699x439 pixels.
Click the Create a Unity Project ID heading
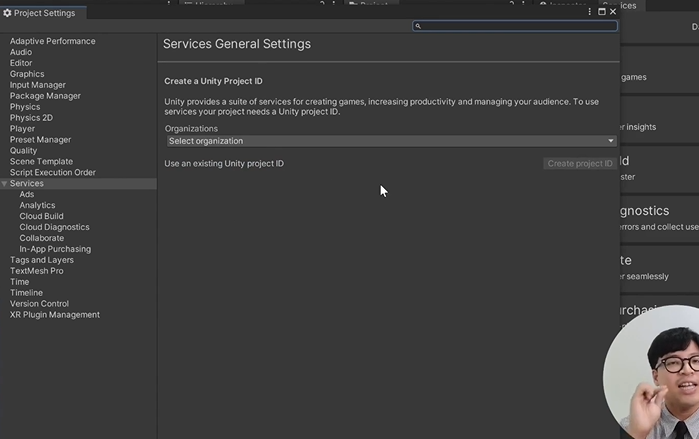[x=213, y=81]
